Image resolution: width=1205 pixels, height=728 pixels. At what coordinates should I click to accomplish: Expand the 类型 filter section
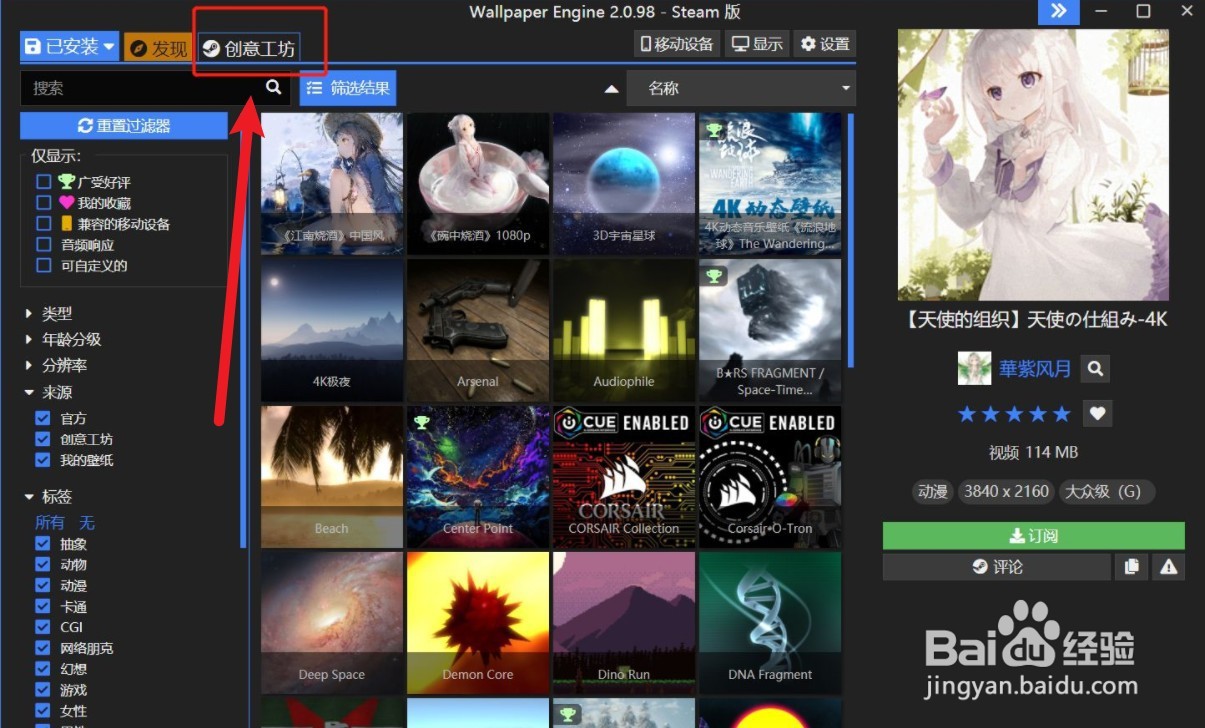tap(49, 313)
